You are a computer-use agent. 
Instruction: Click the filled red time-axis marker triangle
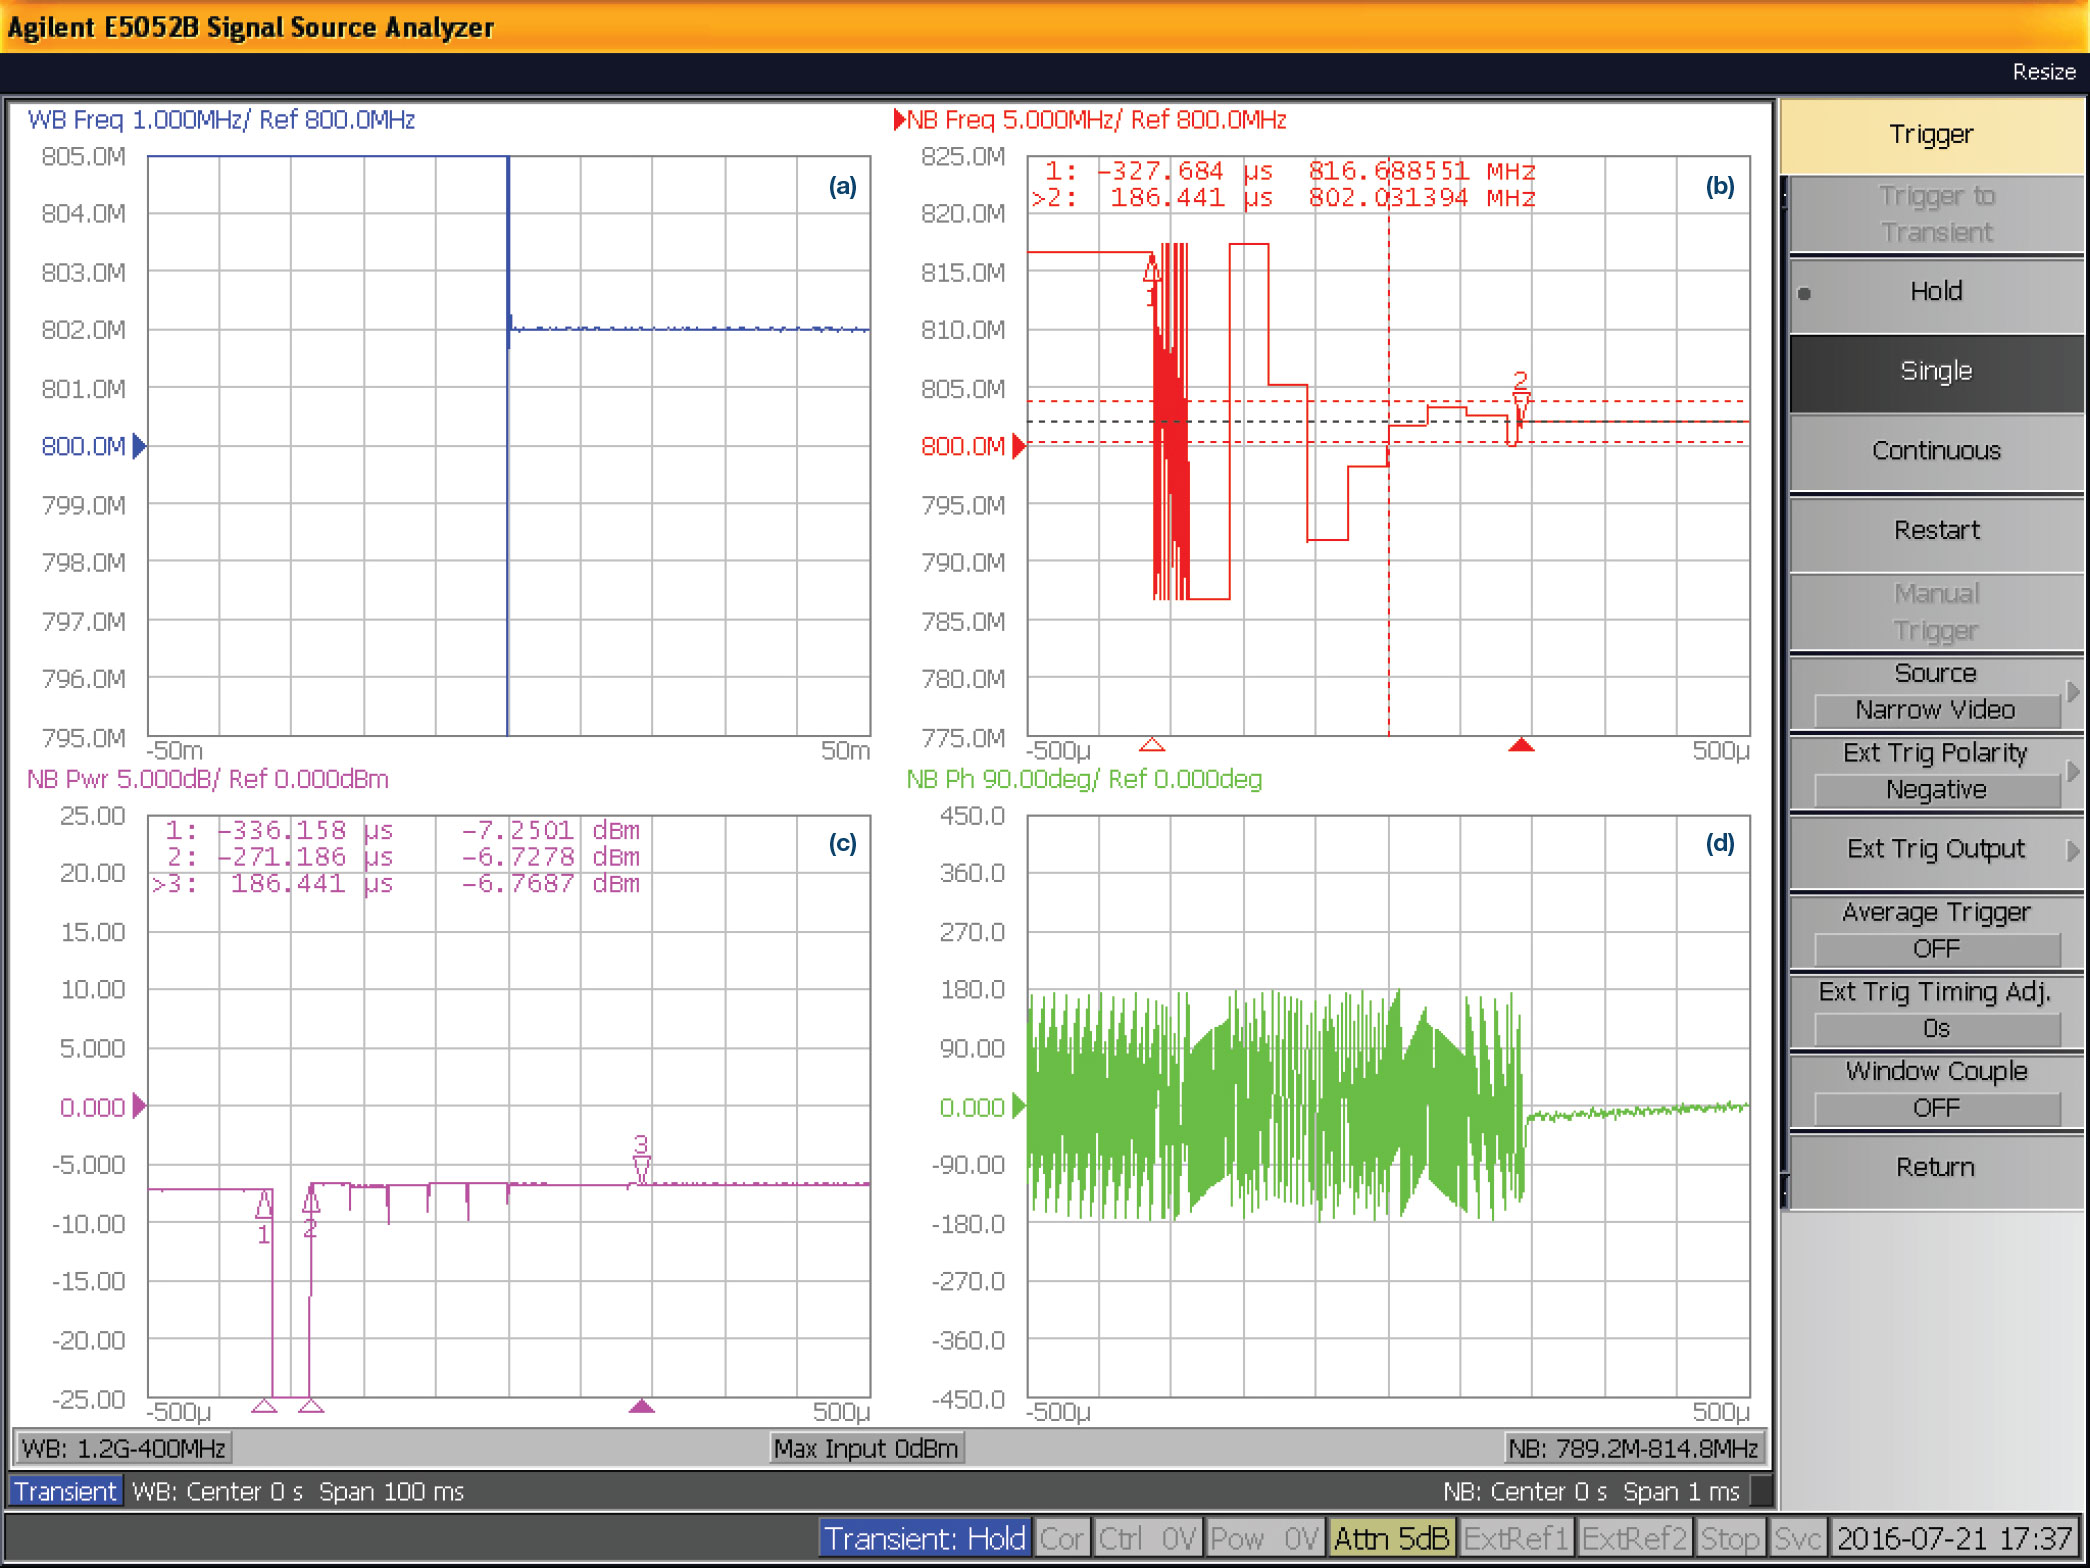[1521, 745]
